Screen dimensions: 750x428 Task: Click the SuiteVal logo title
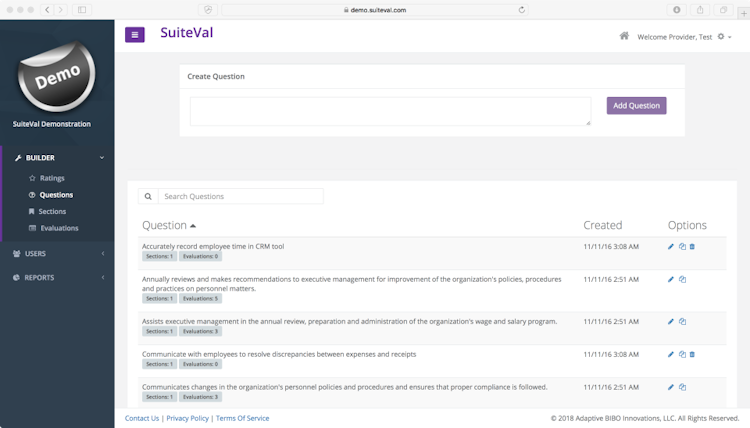pos(187,33)
